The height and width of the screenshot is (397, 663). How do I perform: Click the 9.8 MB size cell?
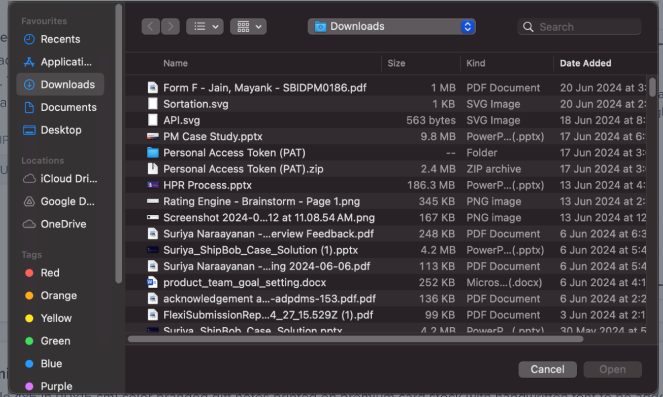pyautogui.click(x=438, y=137)
